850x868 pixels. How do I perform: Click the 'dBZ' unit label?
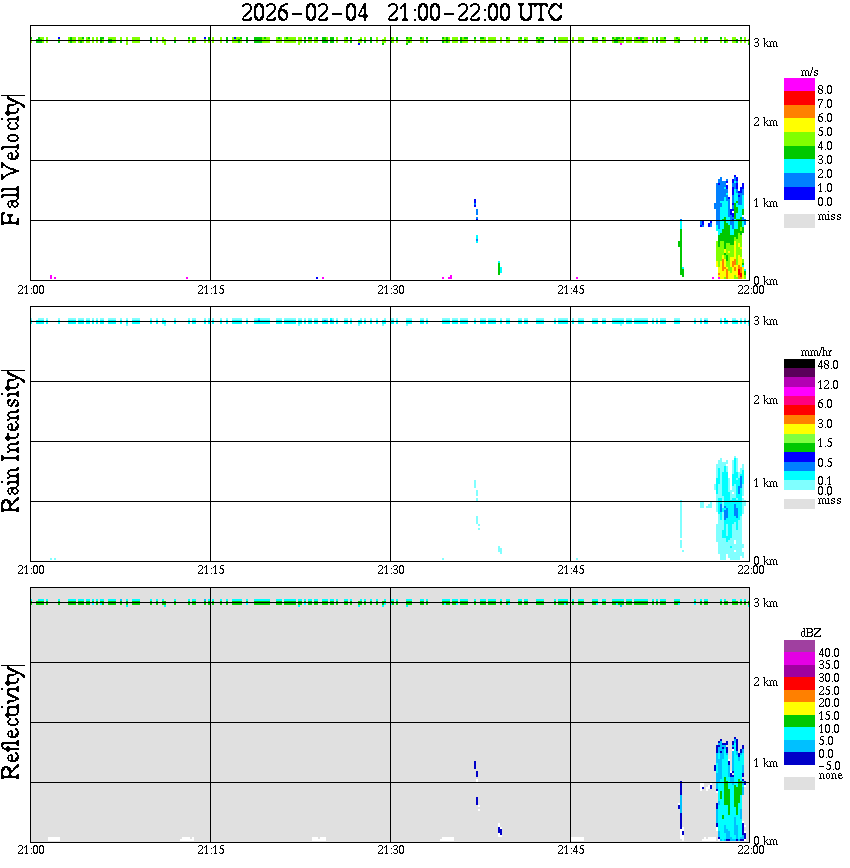(811, 633)
